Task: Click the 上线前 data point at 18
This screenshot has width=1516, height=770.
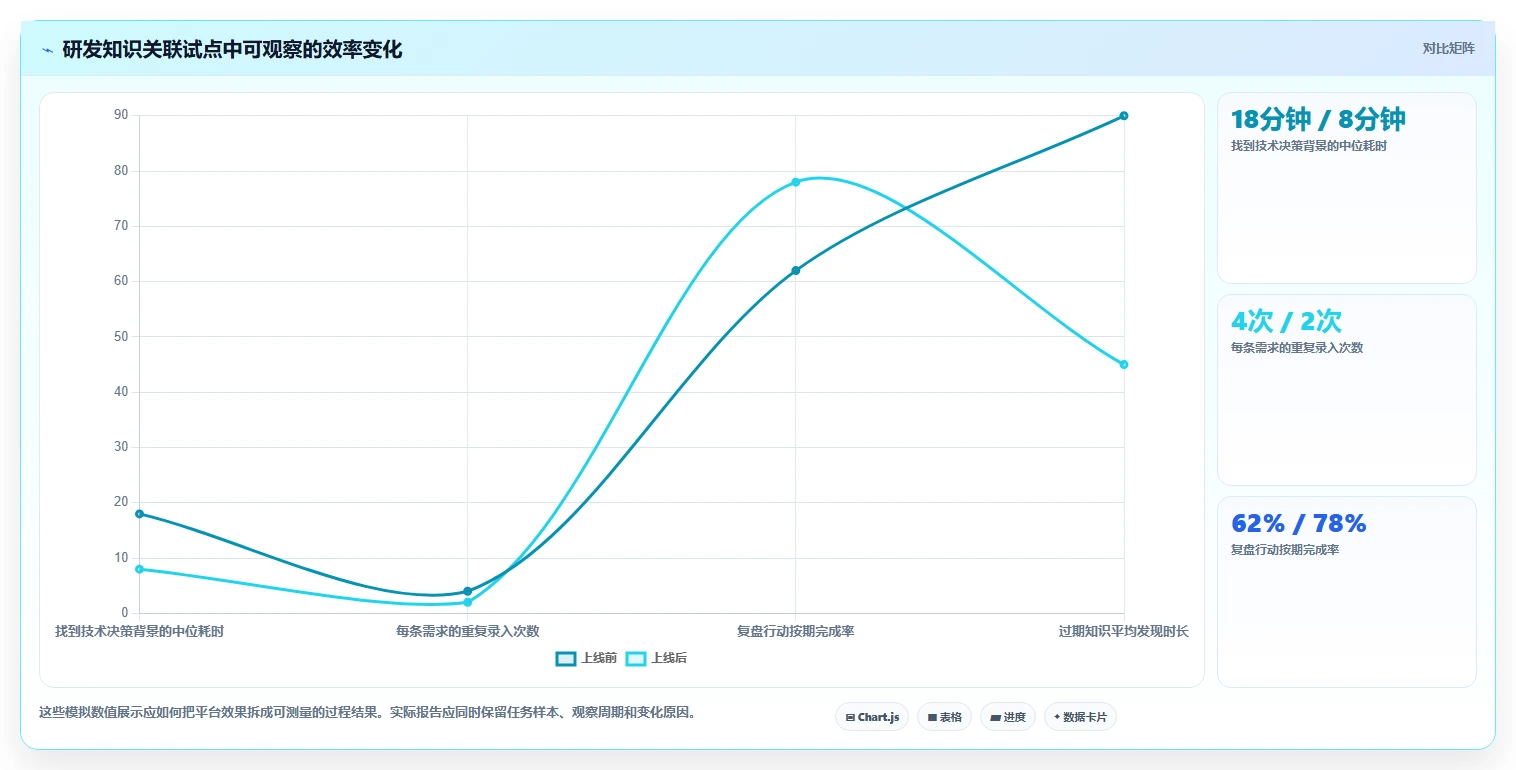Action: (139, 514)
